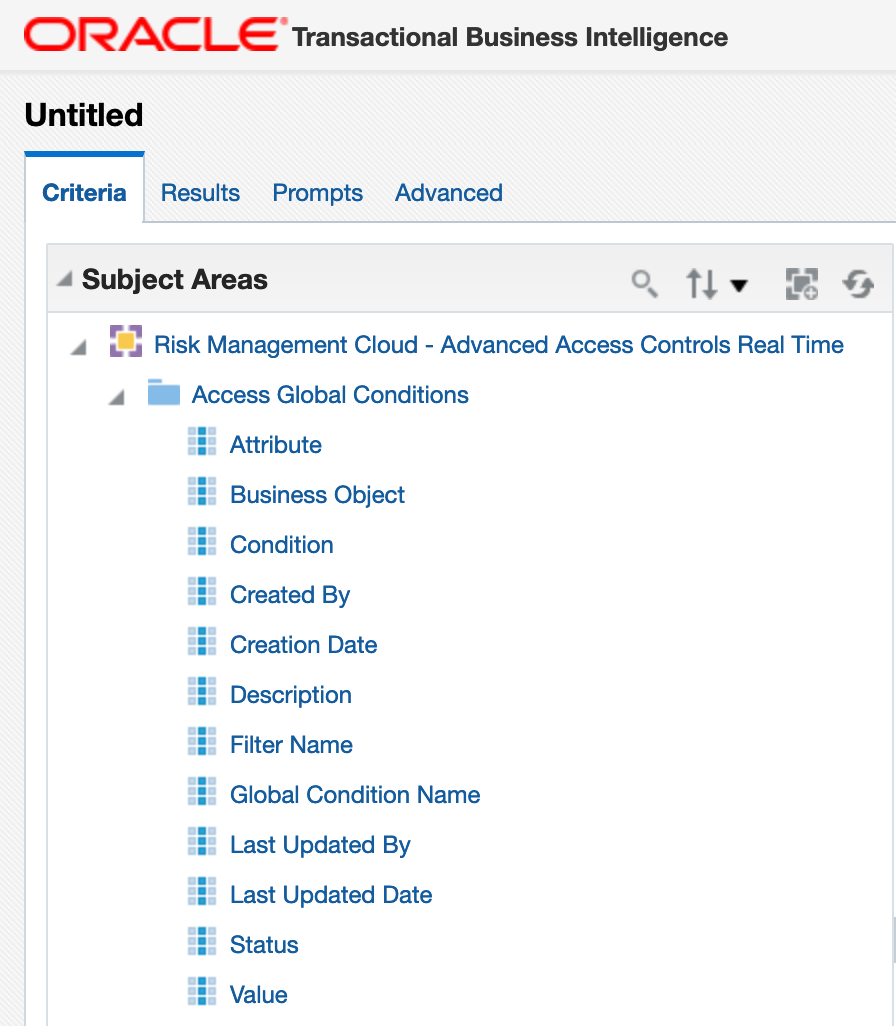The width and height of the screenshot is (896, 1026).
Task: Switch to the Results tab
Action: click(x=200, y=193)
